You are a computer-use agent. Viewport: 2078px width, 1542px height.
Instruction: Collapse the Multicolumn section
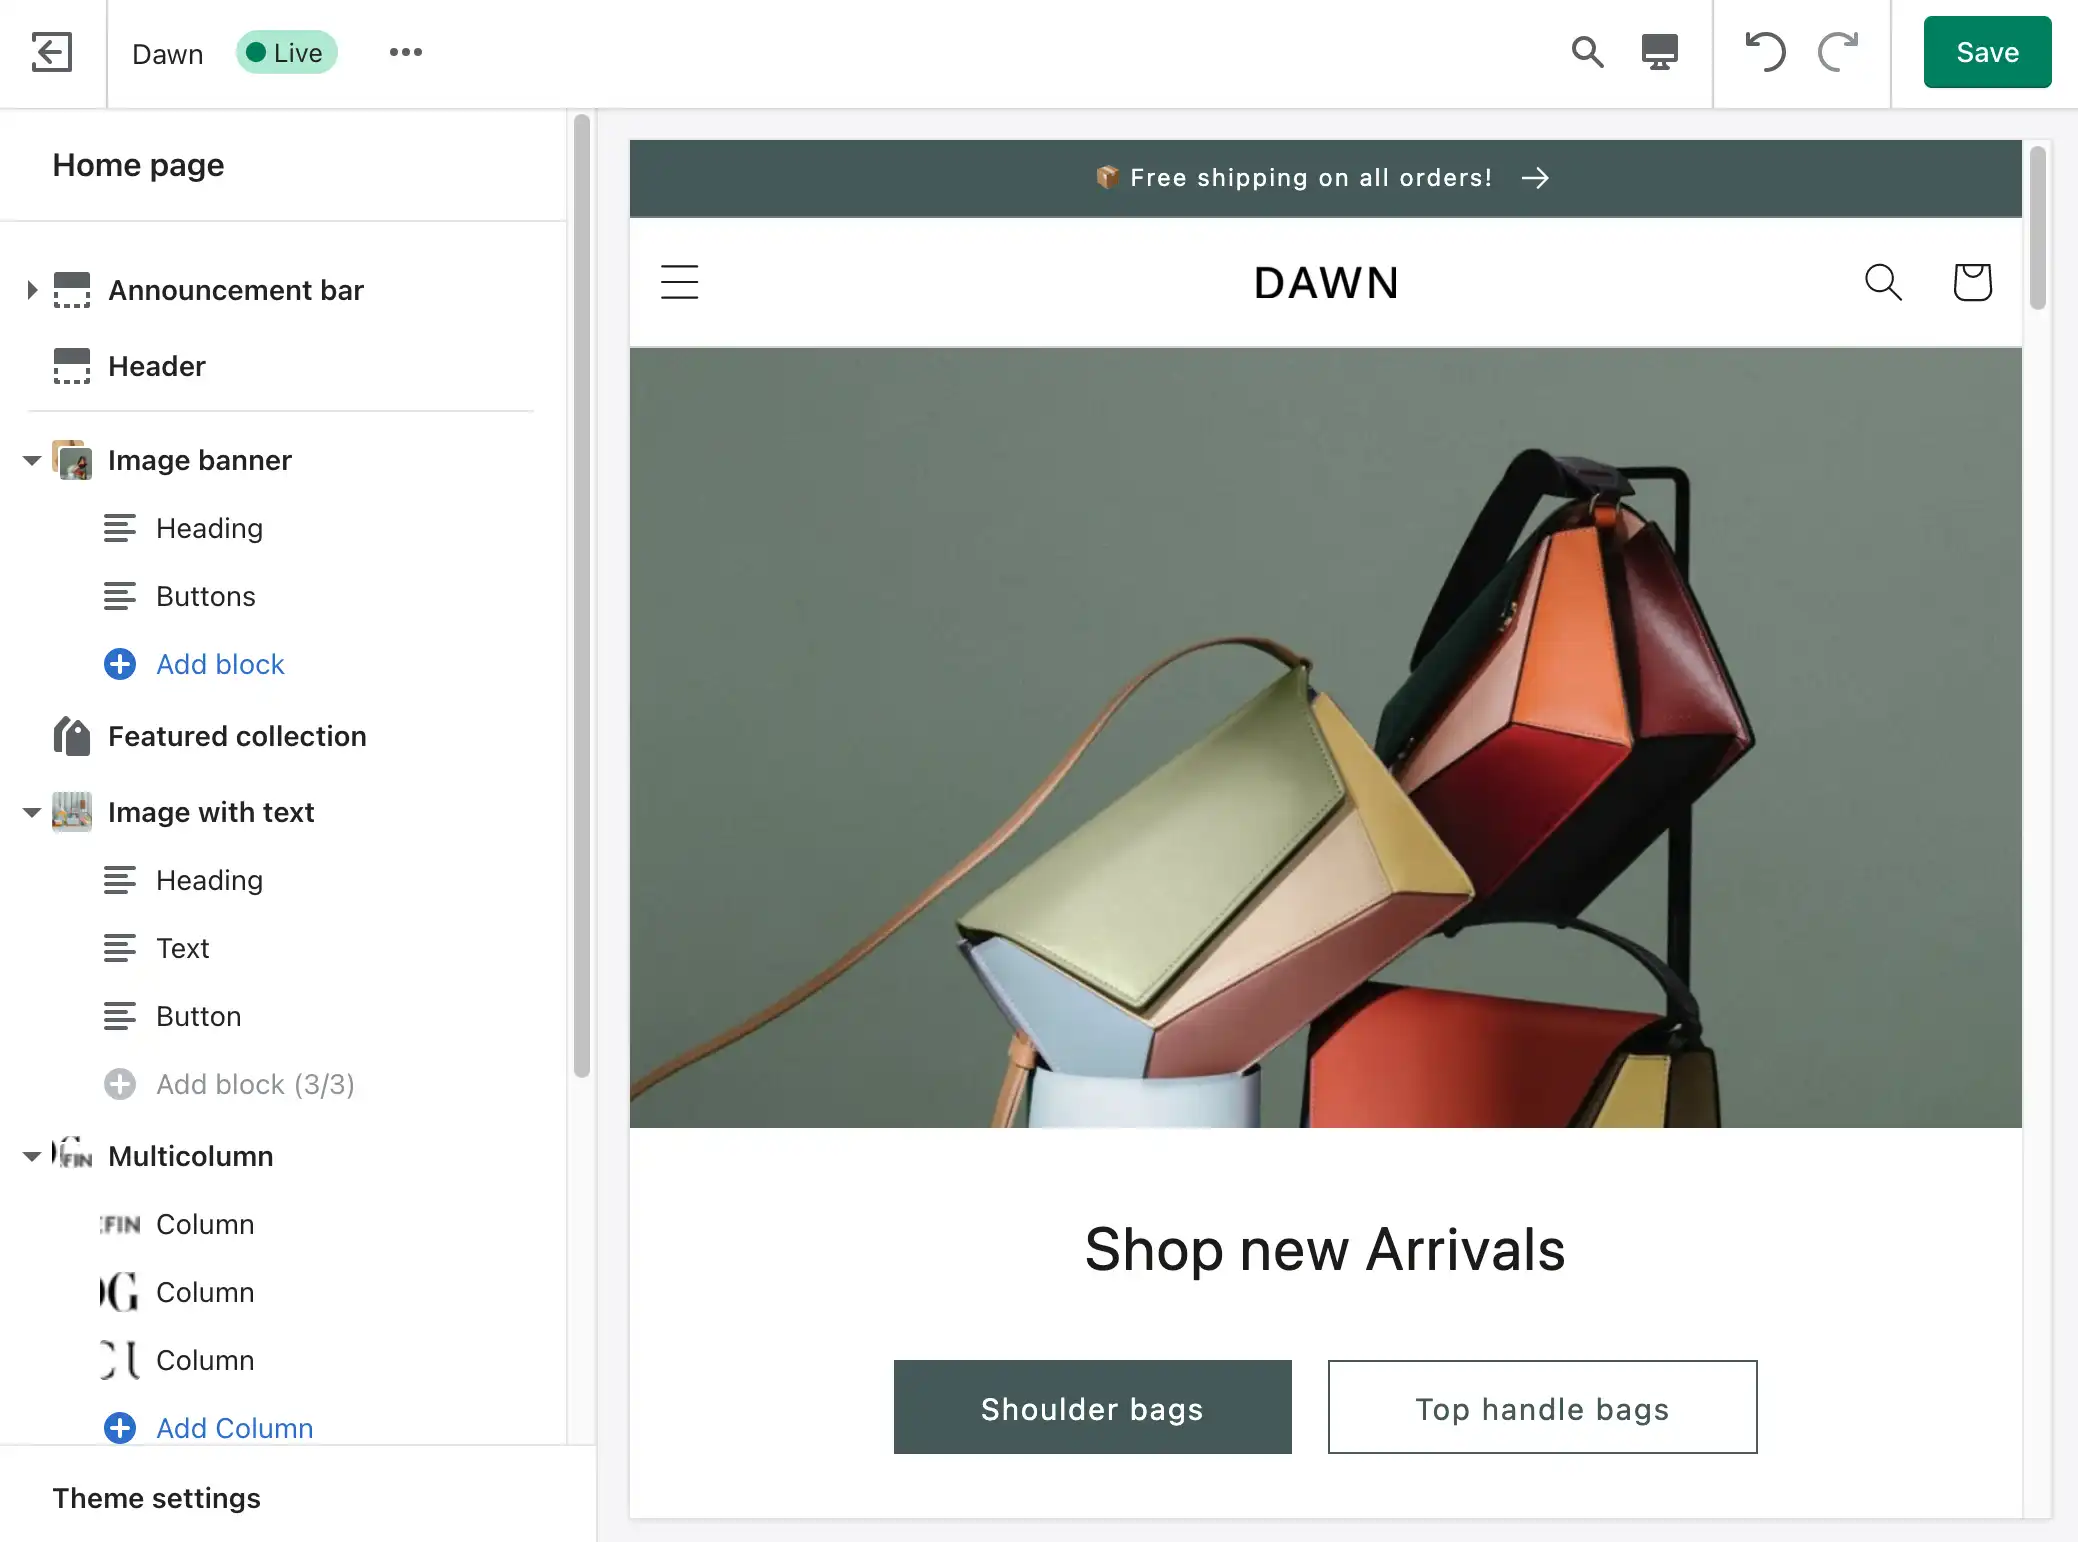click(x=29, y=1156)
